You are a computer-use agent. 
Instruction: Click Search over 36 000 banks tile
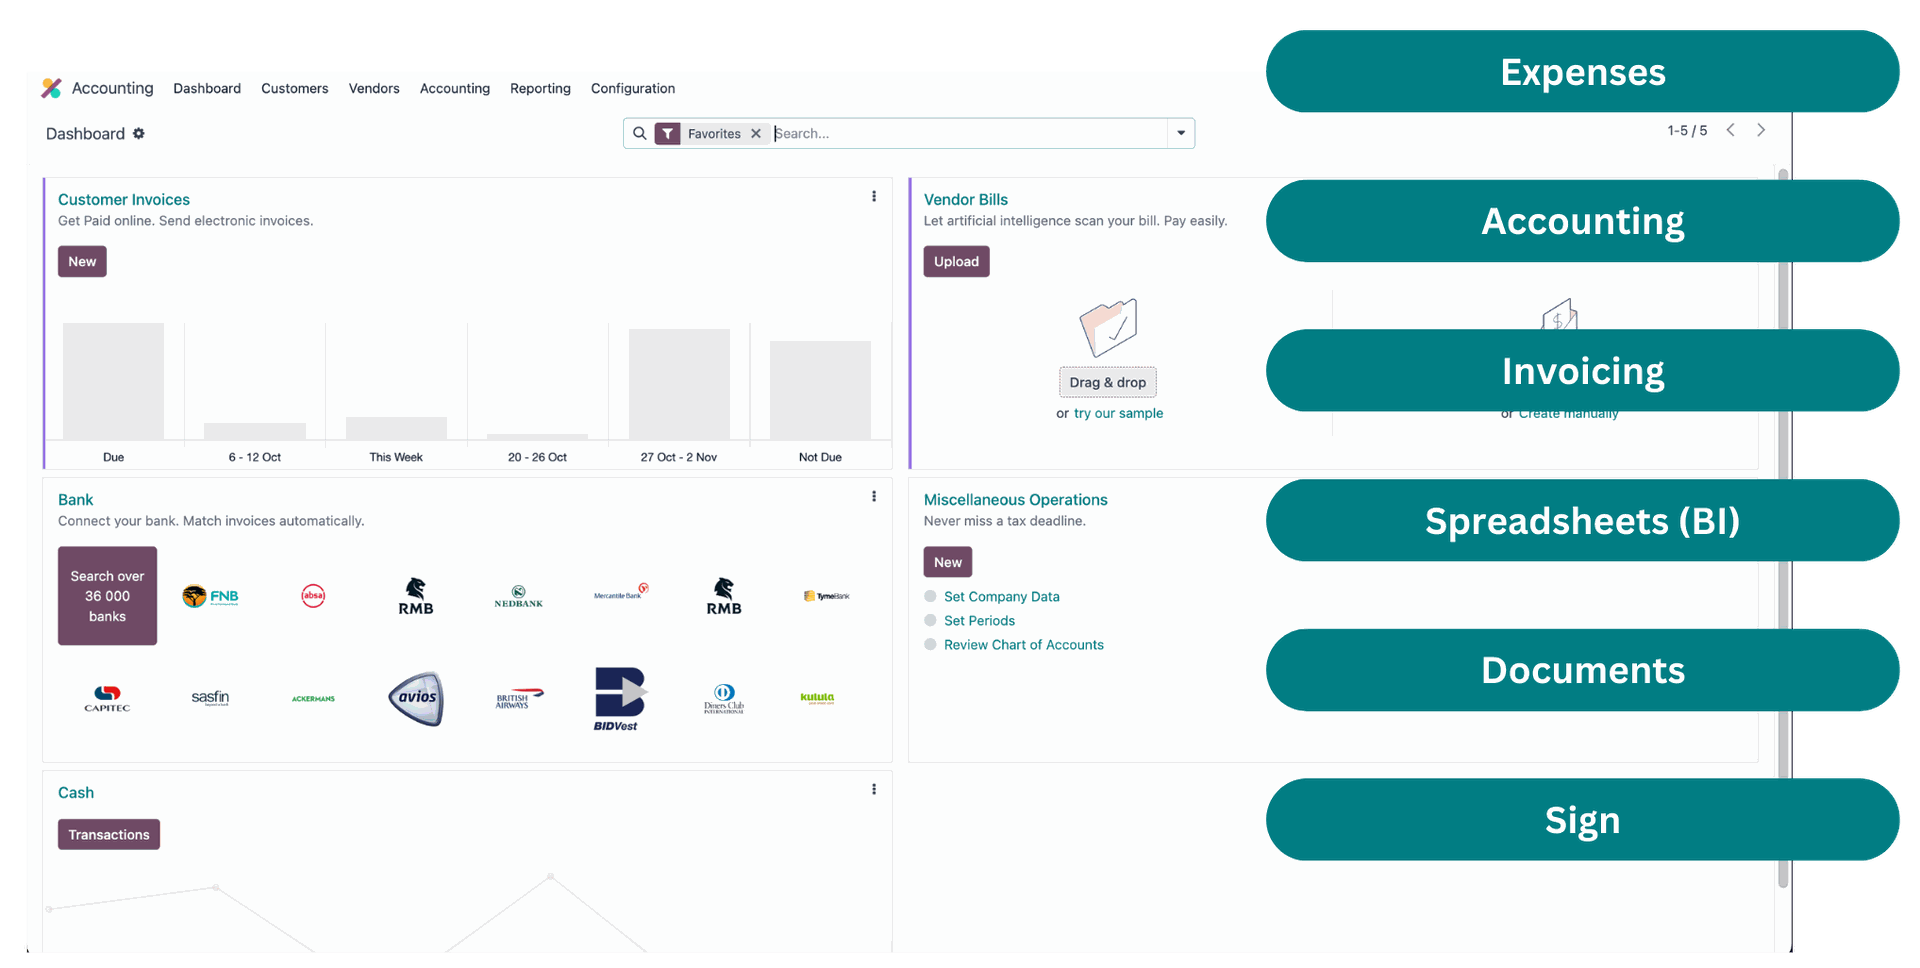coord(107,596)
